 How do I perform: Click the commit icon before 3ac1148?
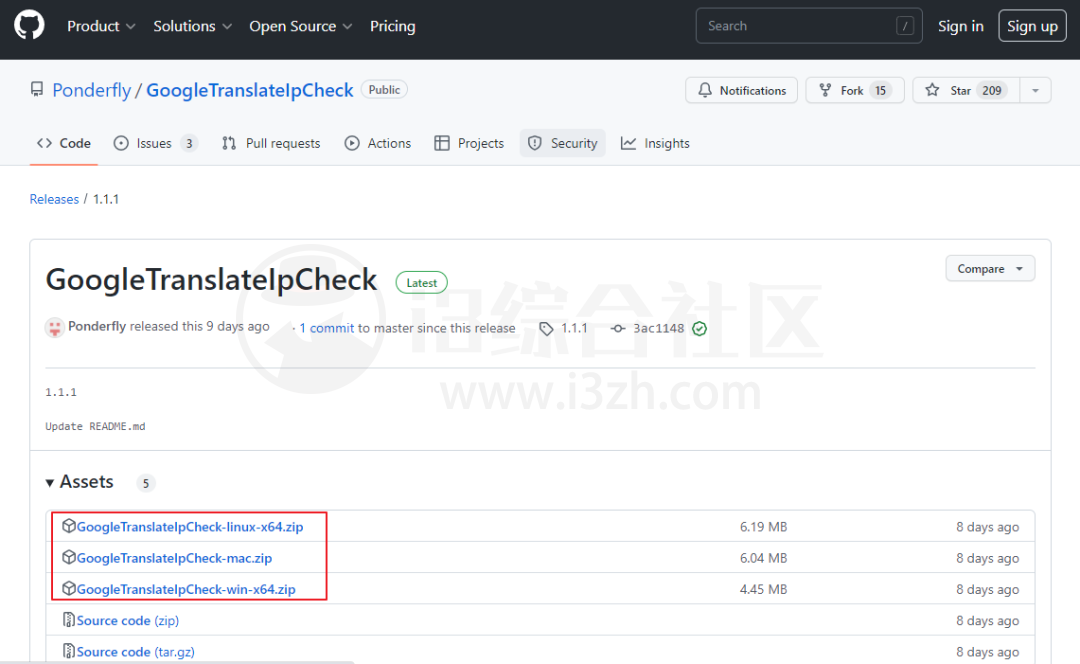click(x=618, y=329)
